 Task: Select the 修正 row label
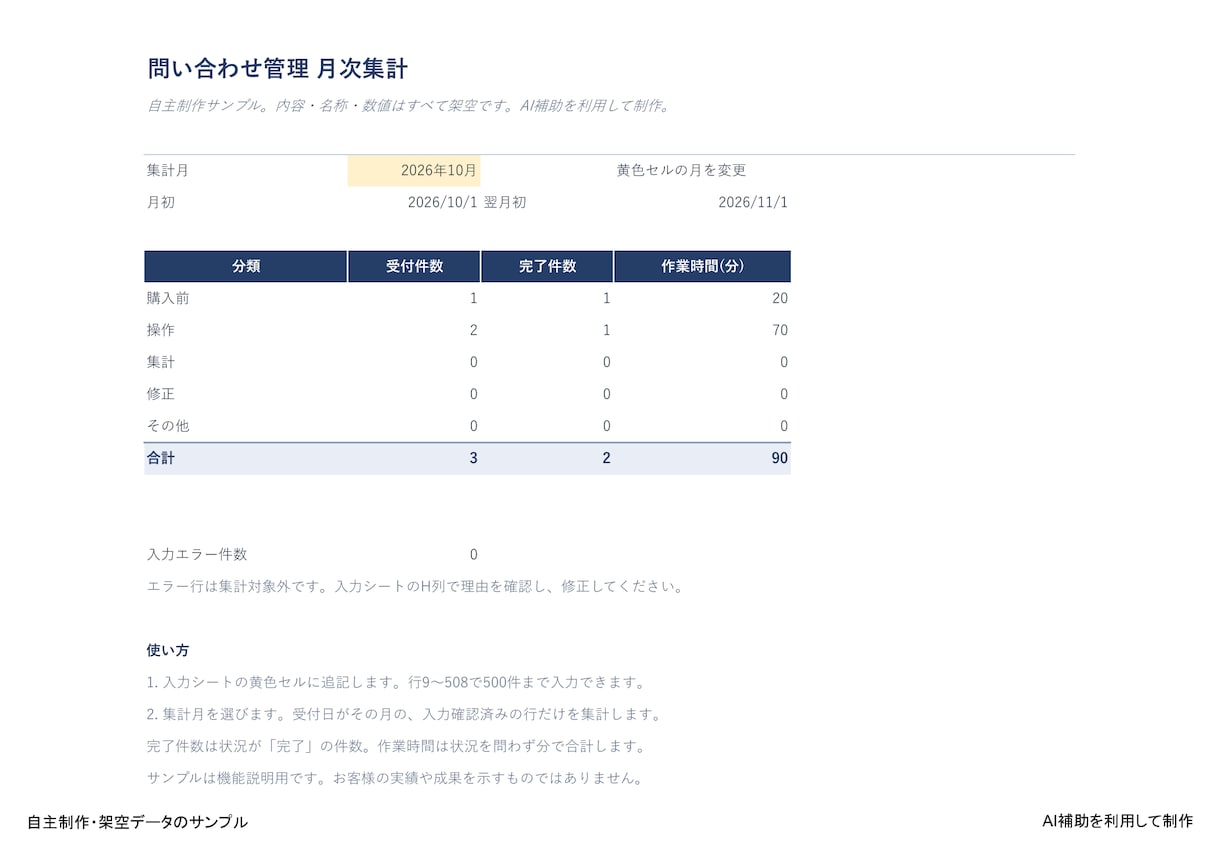pos(161,395)
